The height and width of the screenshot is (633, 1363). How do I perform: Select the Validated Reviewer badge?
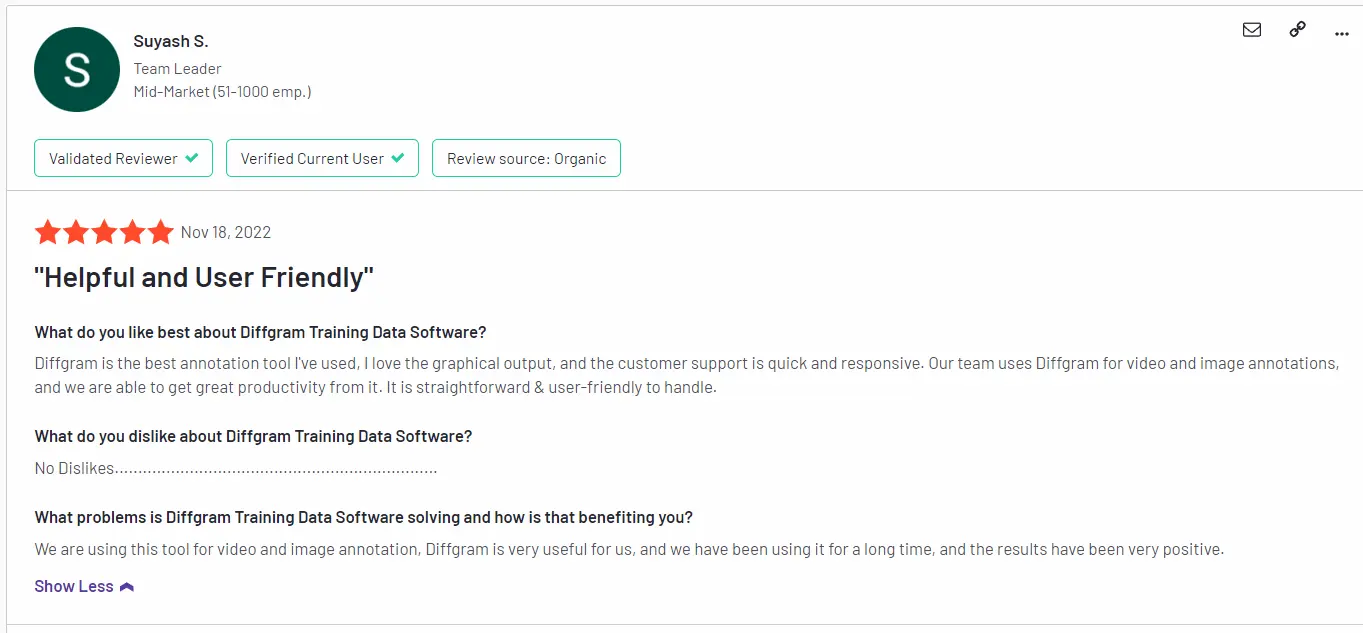coord(123,158)
